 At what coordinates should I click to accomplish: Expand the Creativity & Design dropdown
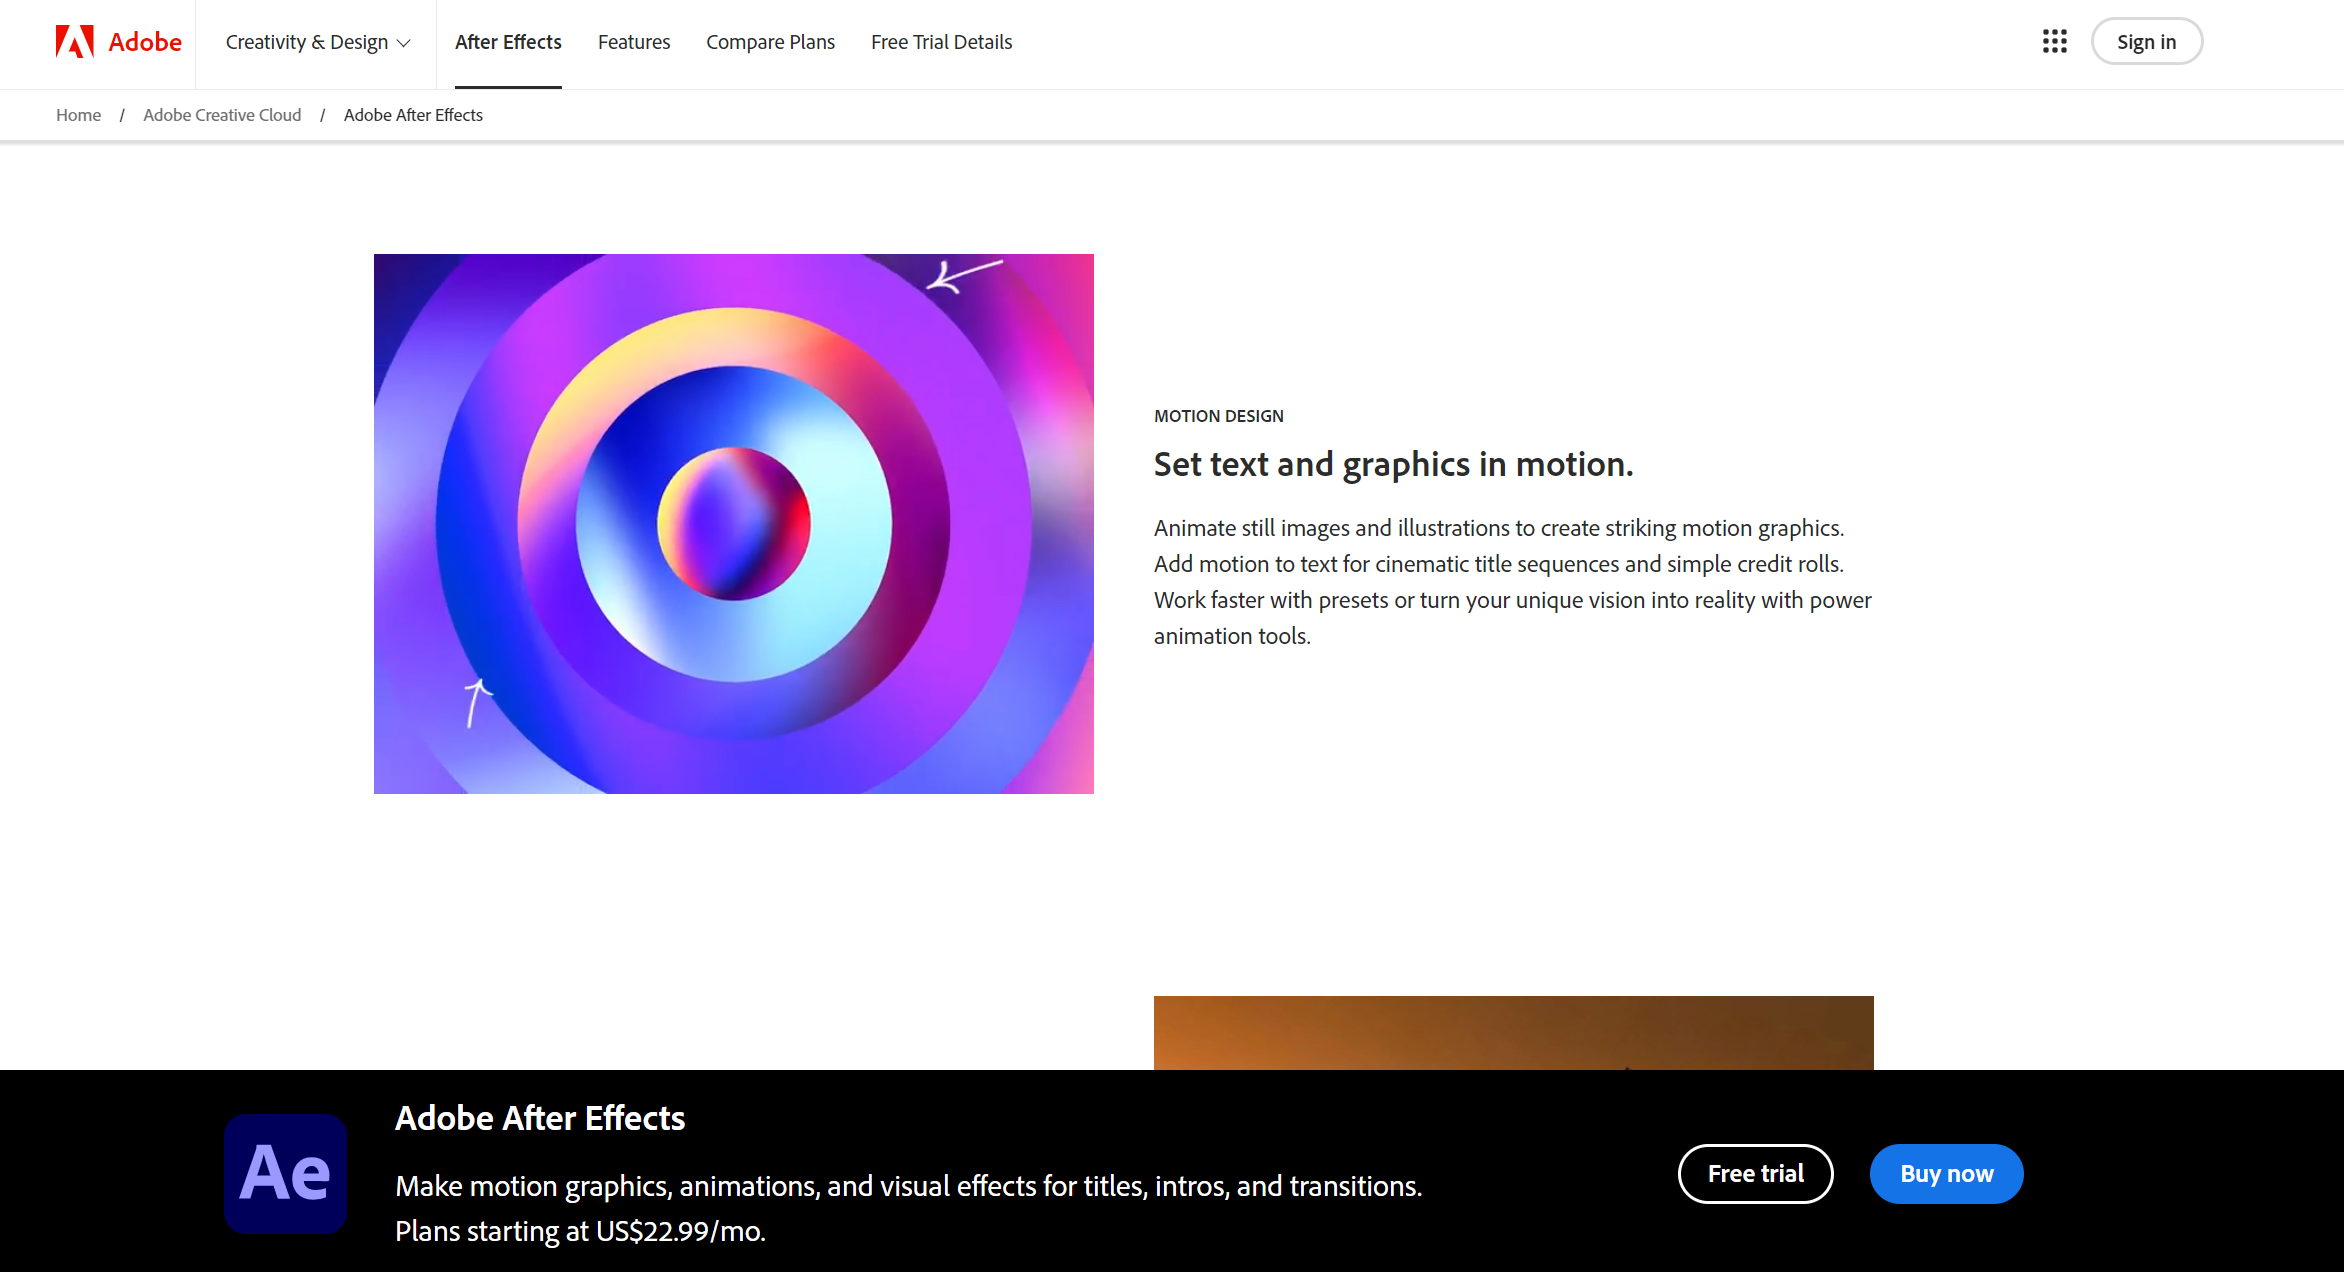[318, 42]
